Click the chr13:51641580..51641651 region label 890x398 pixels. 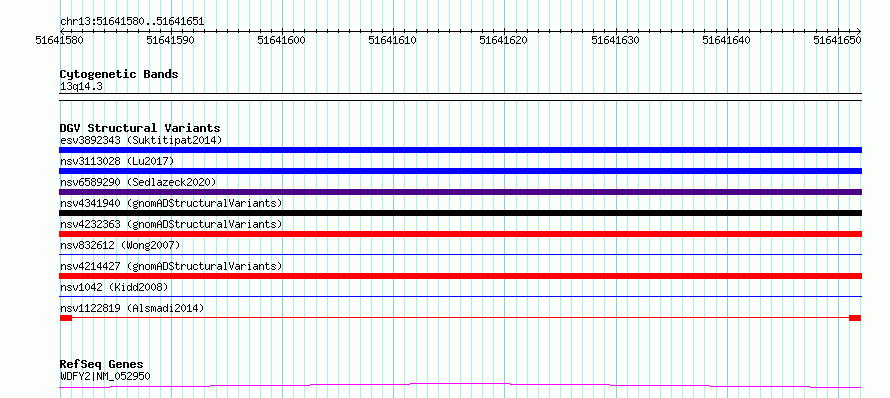click(x=132, y=22)
